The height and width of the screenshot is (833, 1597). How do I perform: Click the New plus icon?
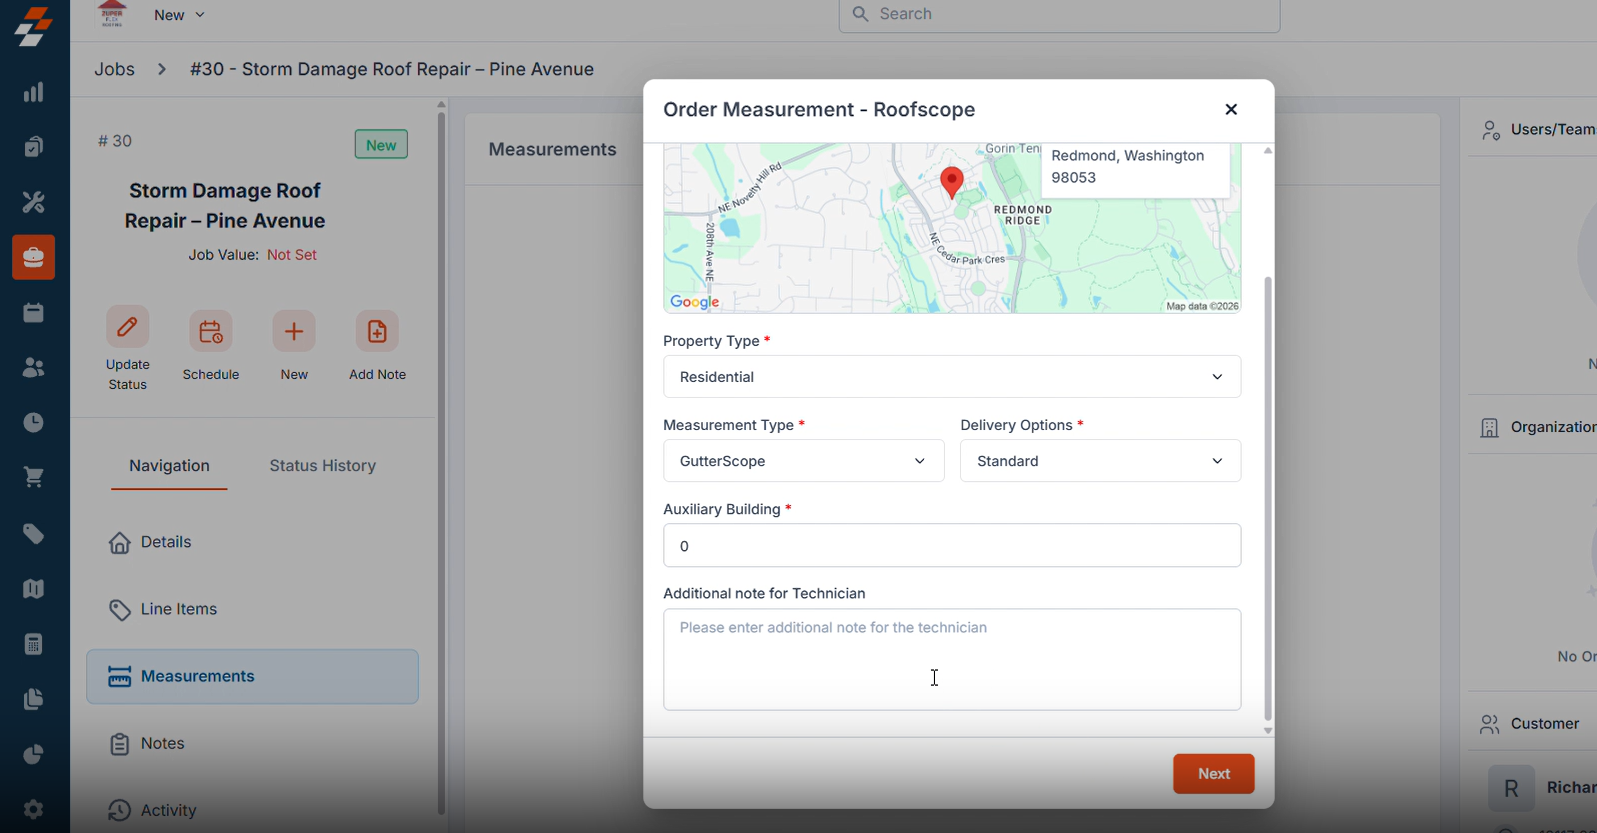pyautogui.click(x=294, y=332)
